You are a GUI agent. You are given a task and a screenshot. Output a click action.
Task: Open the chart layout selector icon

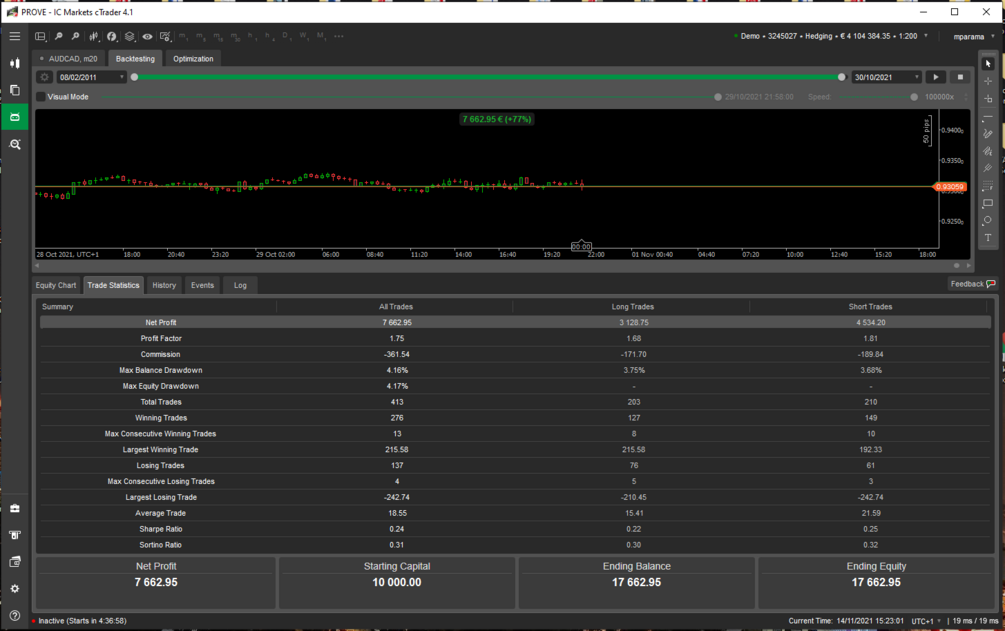[40, 37]
